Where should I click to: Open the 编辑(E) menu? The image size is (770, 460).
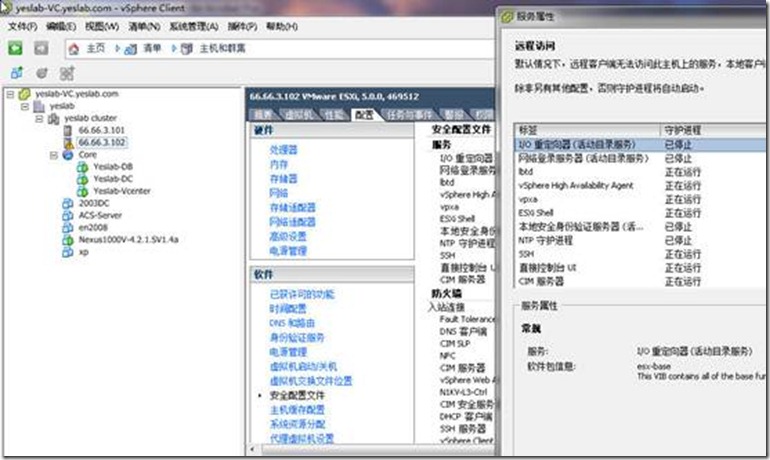[x=61, y=27]
